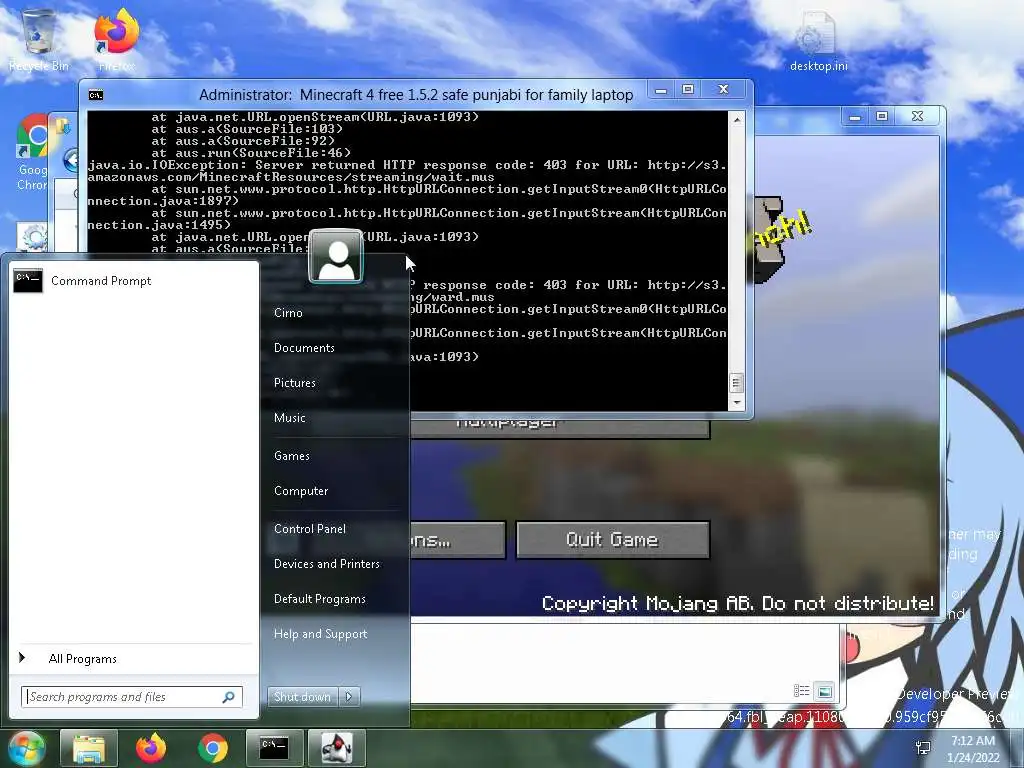Close the Minecraft window
1024x768 pixels.
(x=918, y=117)
